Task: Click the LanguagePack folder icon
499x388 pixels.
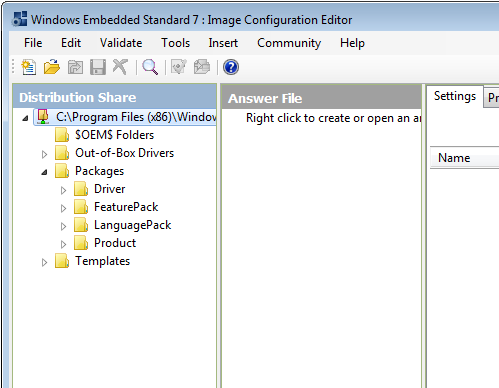Action: [x=81, y=225]
